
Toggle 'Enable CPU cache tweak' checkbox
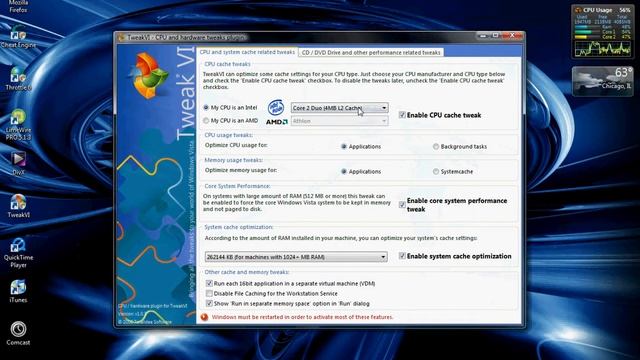pos(402,115)
